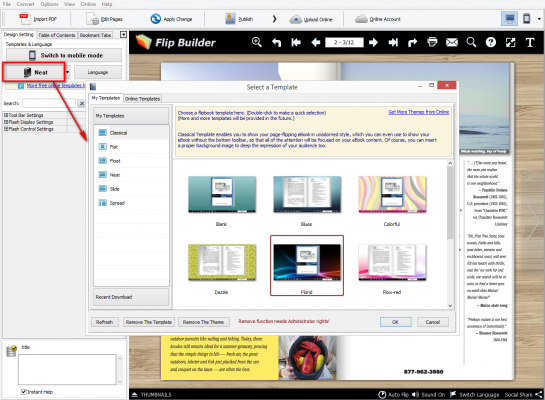Click Upload Online cloud icon
The width and height of the screenshot is (545, 400).
(x=295, y=19)
